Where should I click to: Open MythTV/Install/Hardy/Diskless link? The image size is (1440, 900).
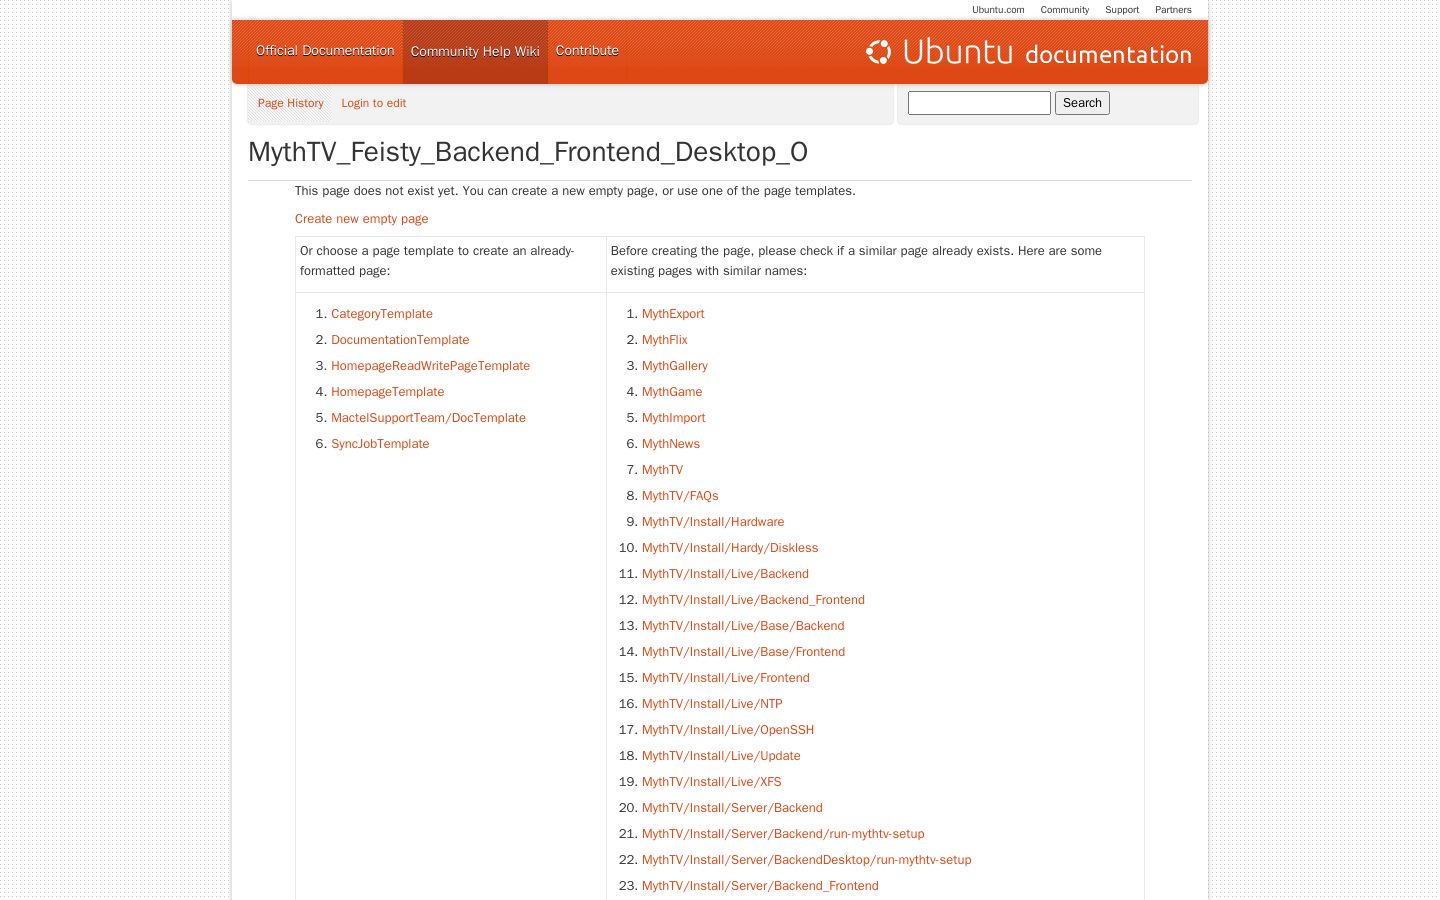coord(730,548)
